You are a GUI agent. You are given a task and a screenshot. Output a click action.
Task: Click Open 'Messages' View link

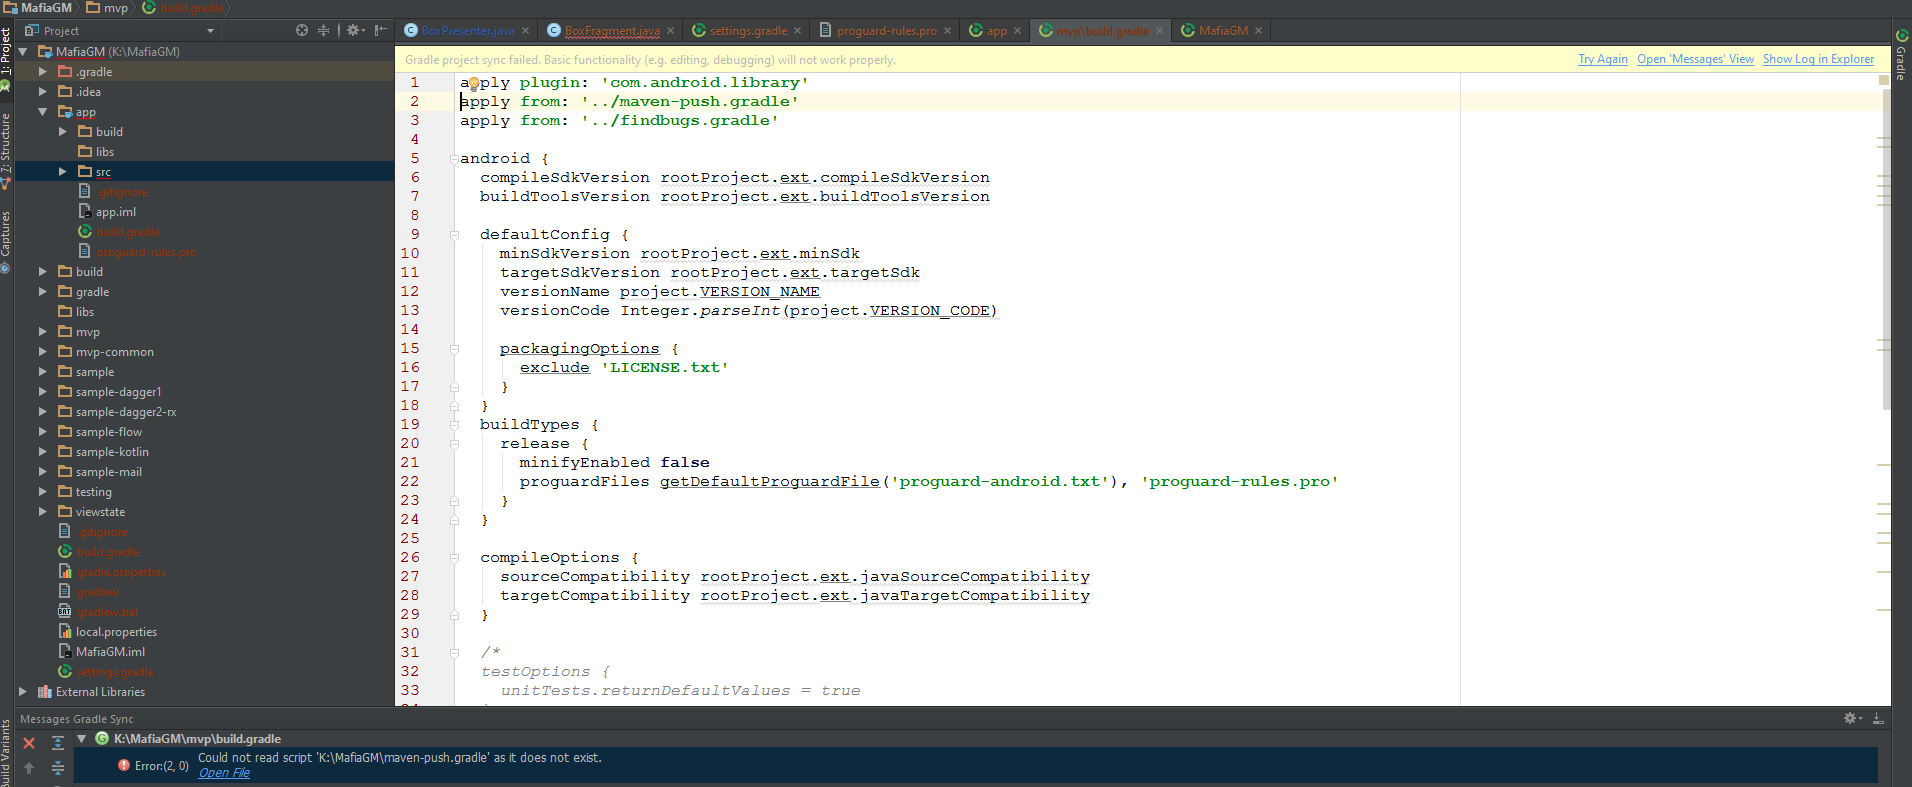1695,60
